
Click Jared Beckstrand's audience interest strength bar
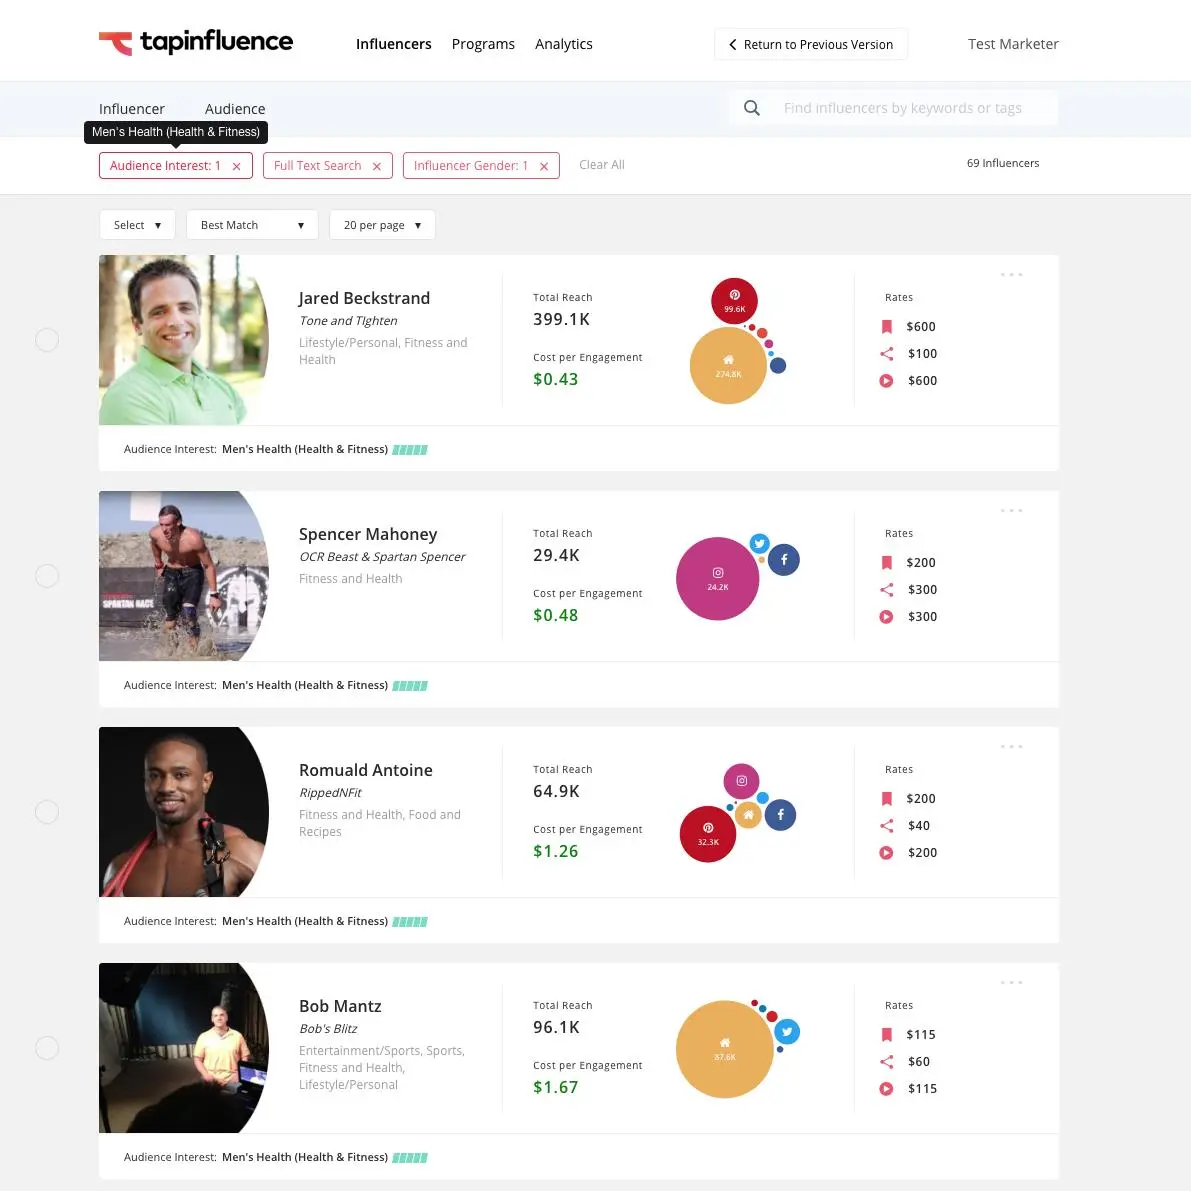click(x=409, y=449)
